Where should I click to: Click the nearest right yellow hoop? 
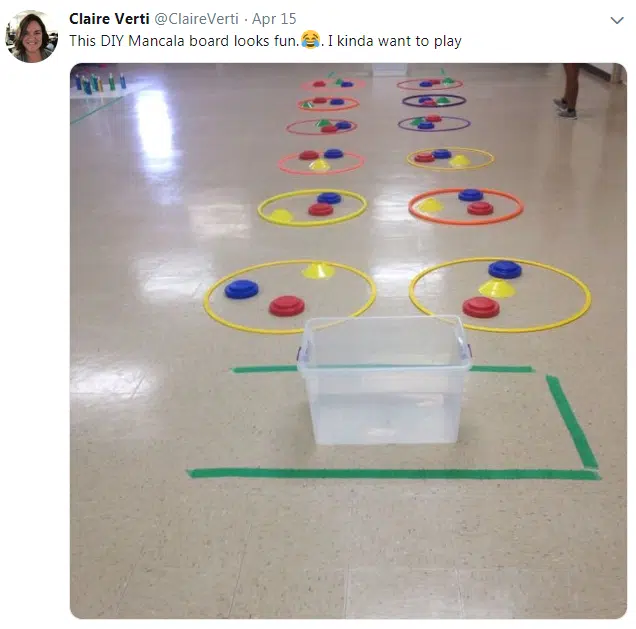[500, 295]
